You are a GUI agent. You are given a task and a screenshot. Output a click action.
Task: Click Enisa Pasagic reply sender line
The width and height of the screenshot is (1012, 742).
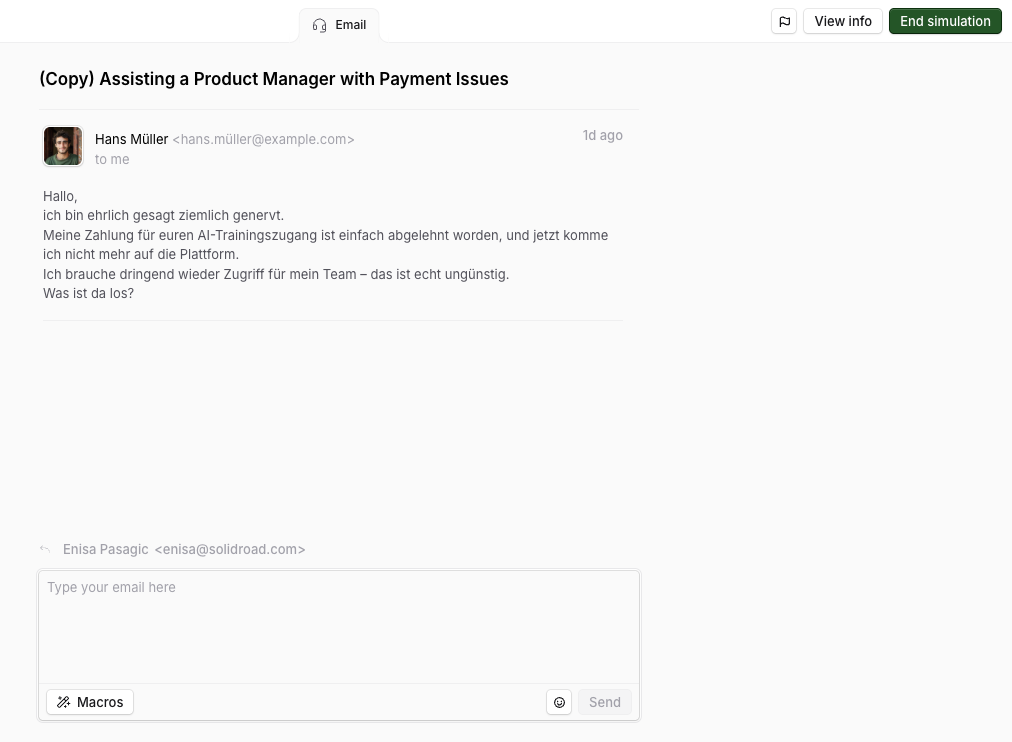click(184, 549)
